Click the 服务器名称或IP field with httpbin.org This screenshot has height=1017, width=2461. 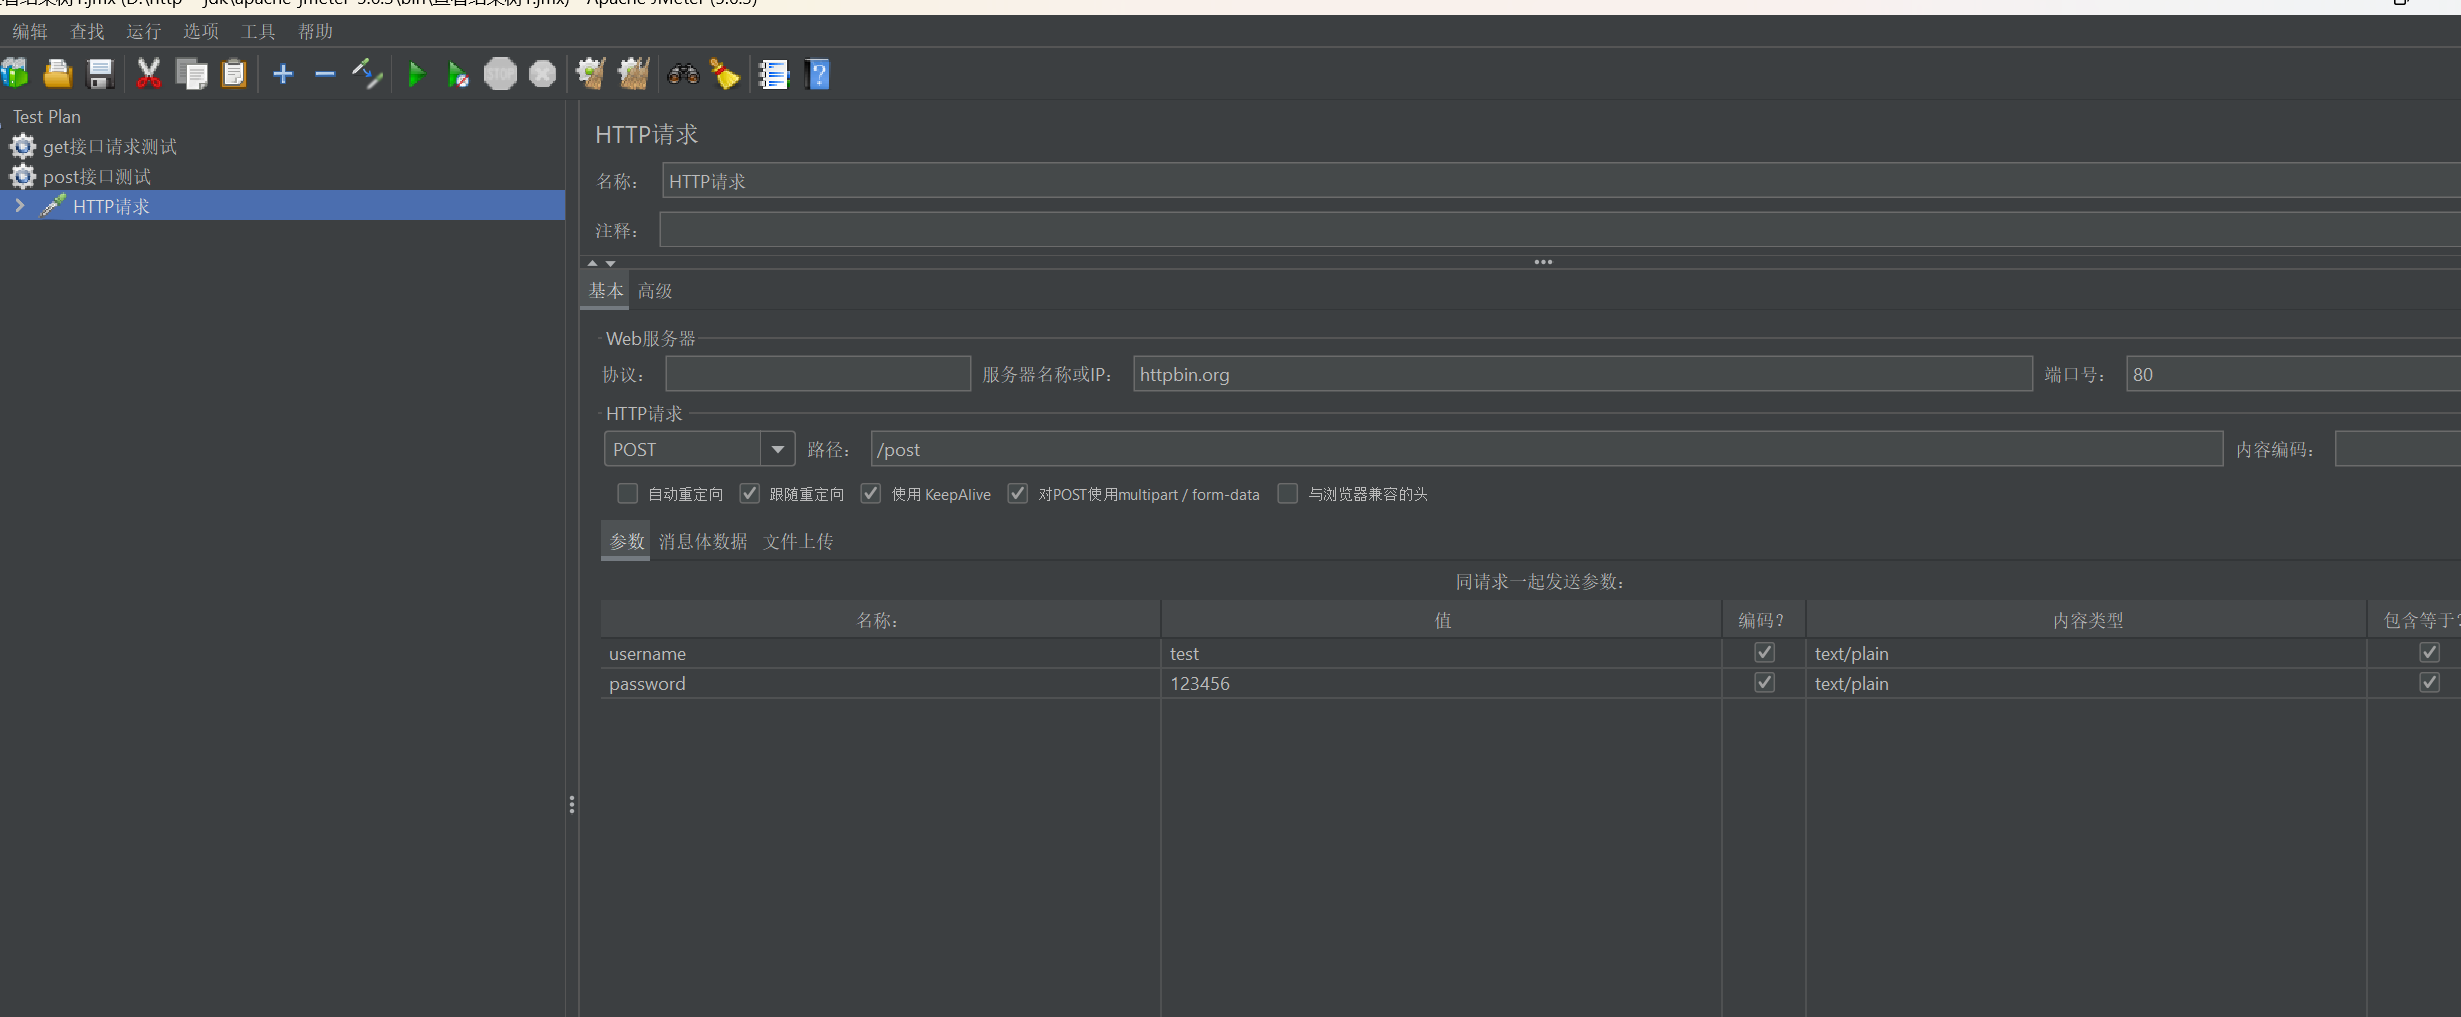click(1583, 374)
